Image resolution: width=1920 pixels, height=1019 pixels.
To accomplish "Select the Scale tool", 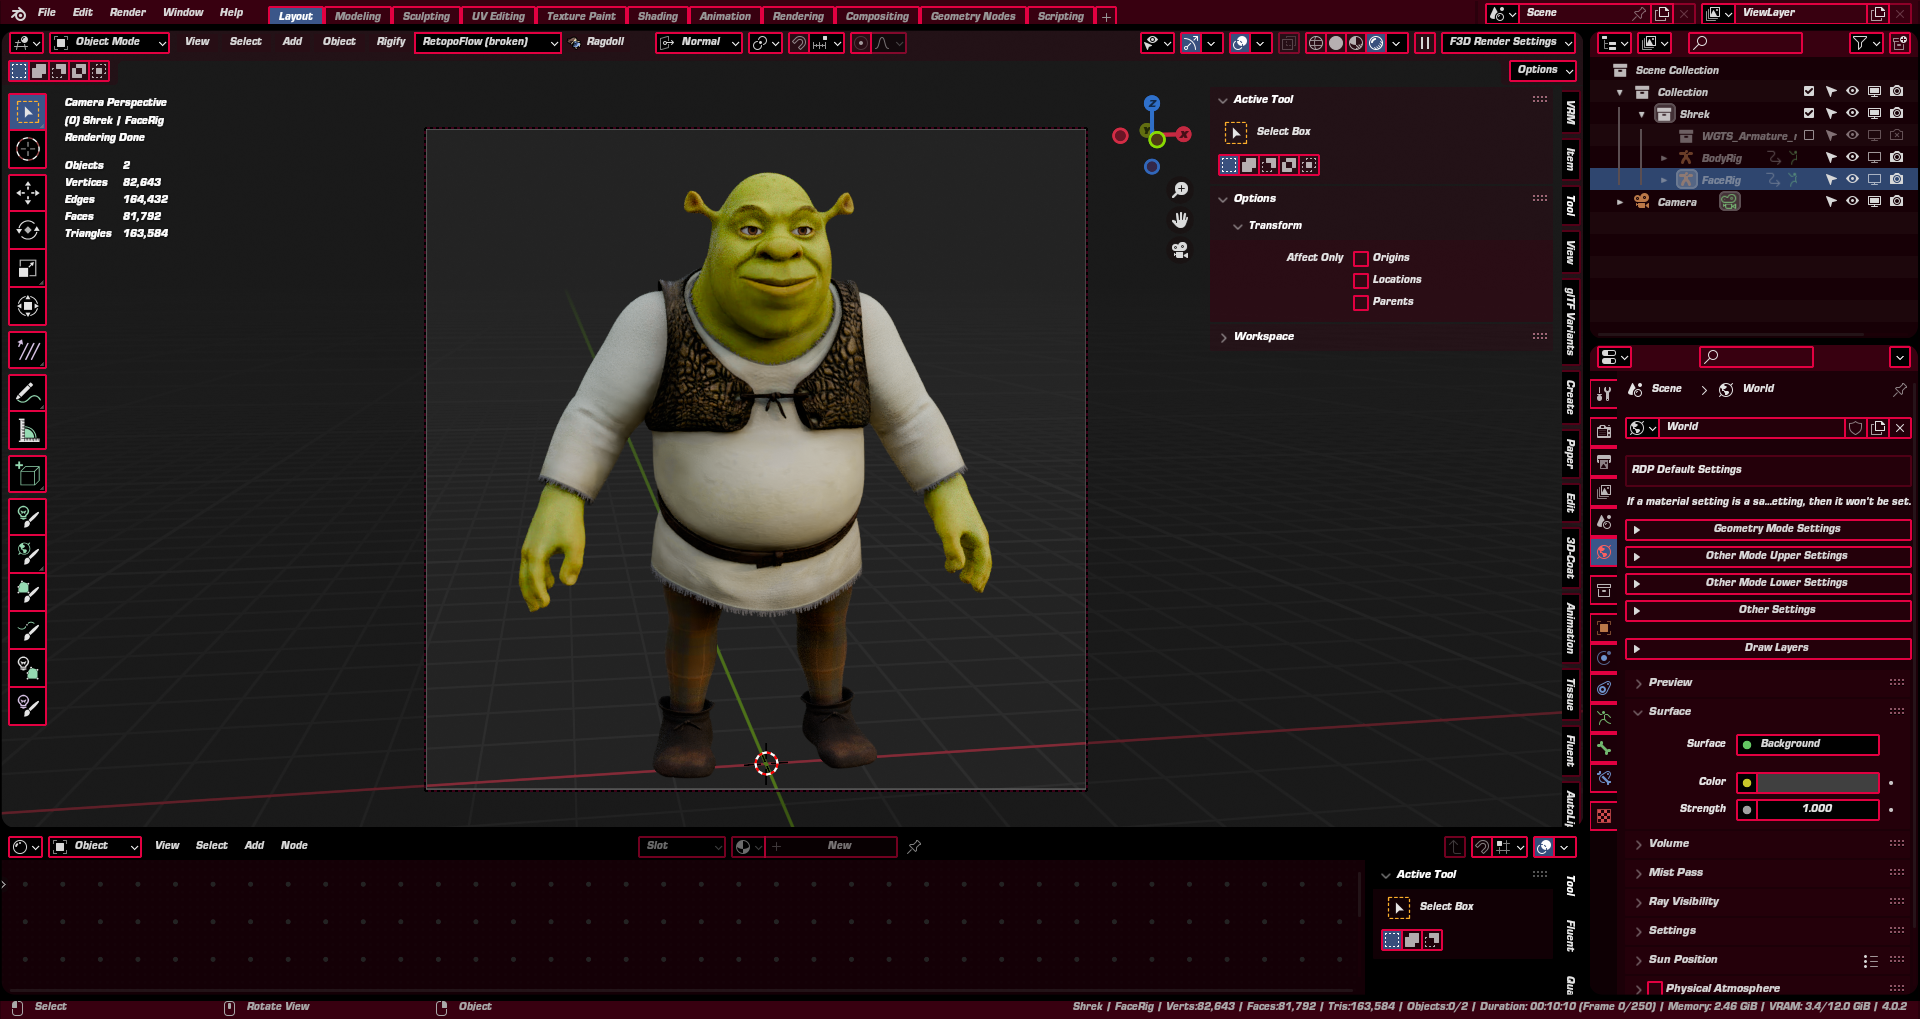I will pyautogui.click(x=28, y=268).
